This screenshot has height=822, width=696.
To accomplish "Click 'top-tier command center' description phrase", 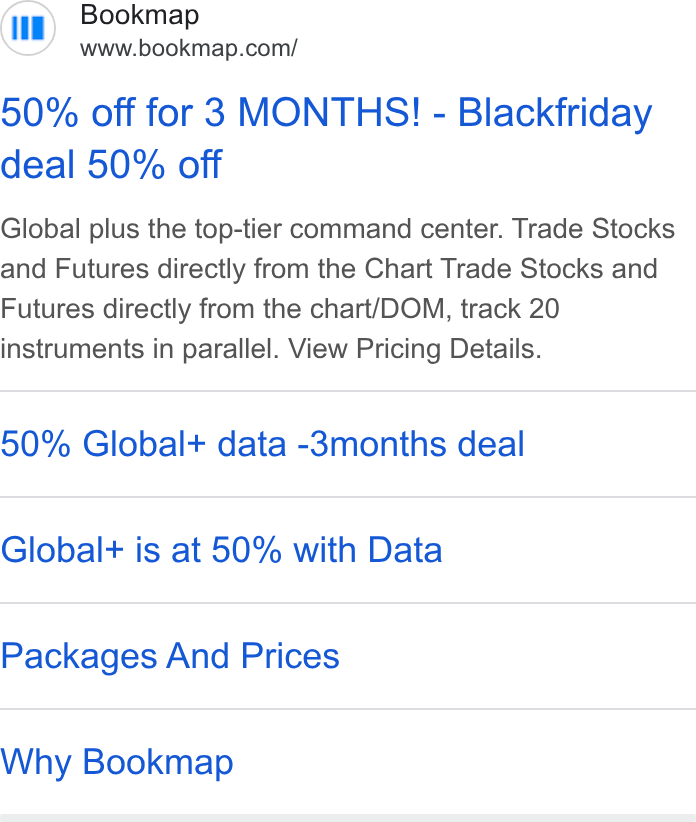I will [349, 229].
